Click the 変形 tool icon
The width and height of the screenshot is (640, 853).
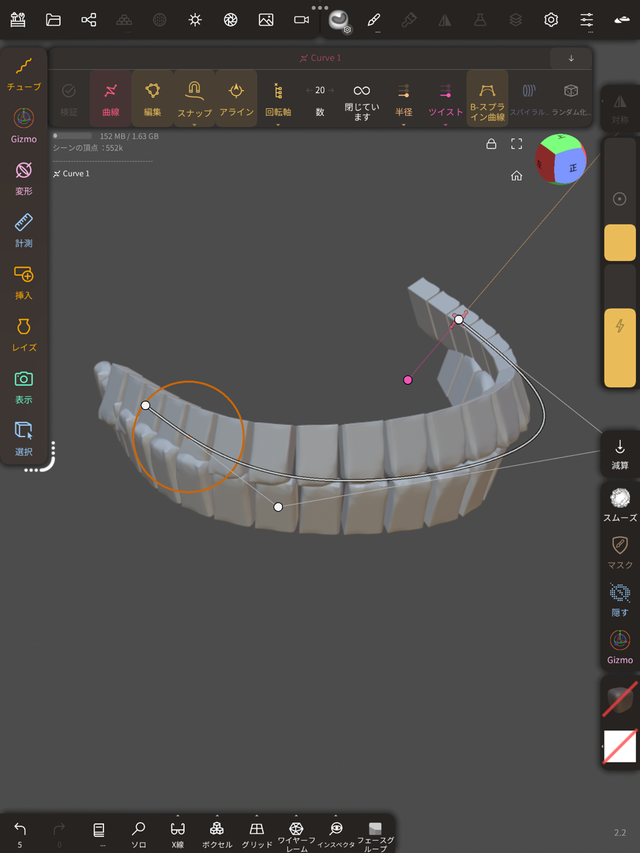tap(24, 177)
